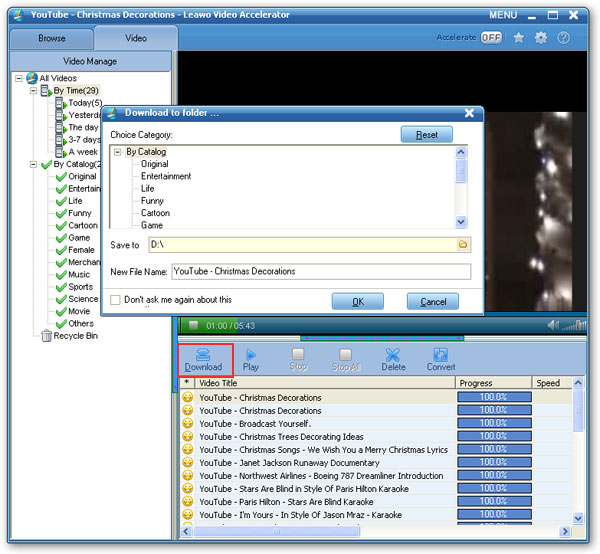
Task: Click the Cancel button in dialog
Action: tap(433, 301)
